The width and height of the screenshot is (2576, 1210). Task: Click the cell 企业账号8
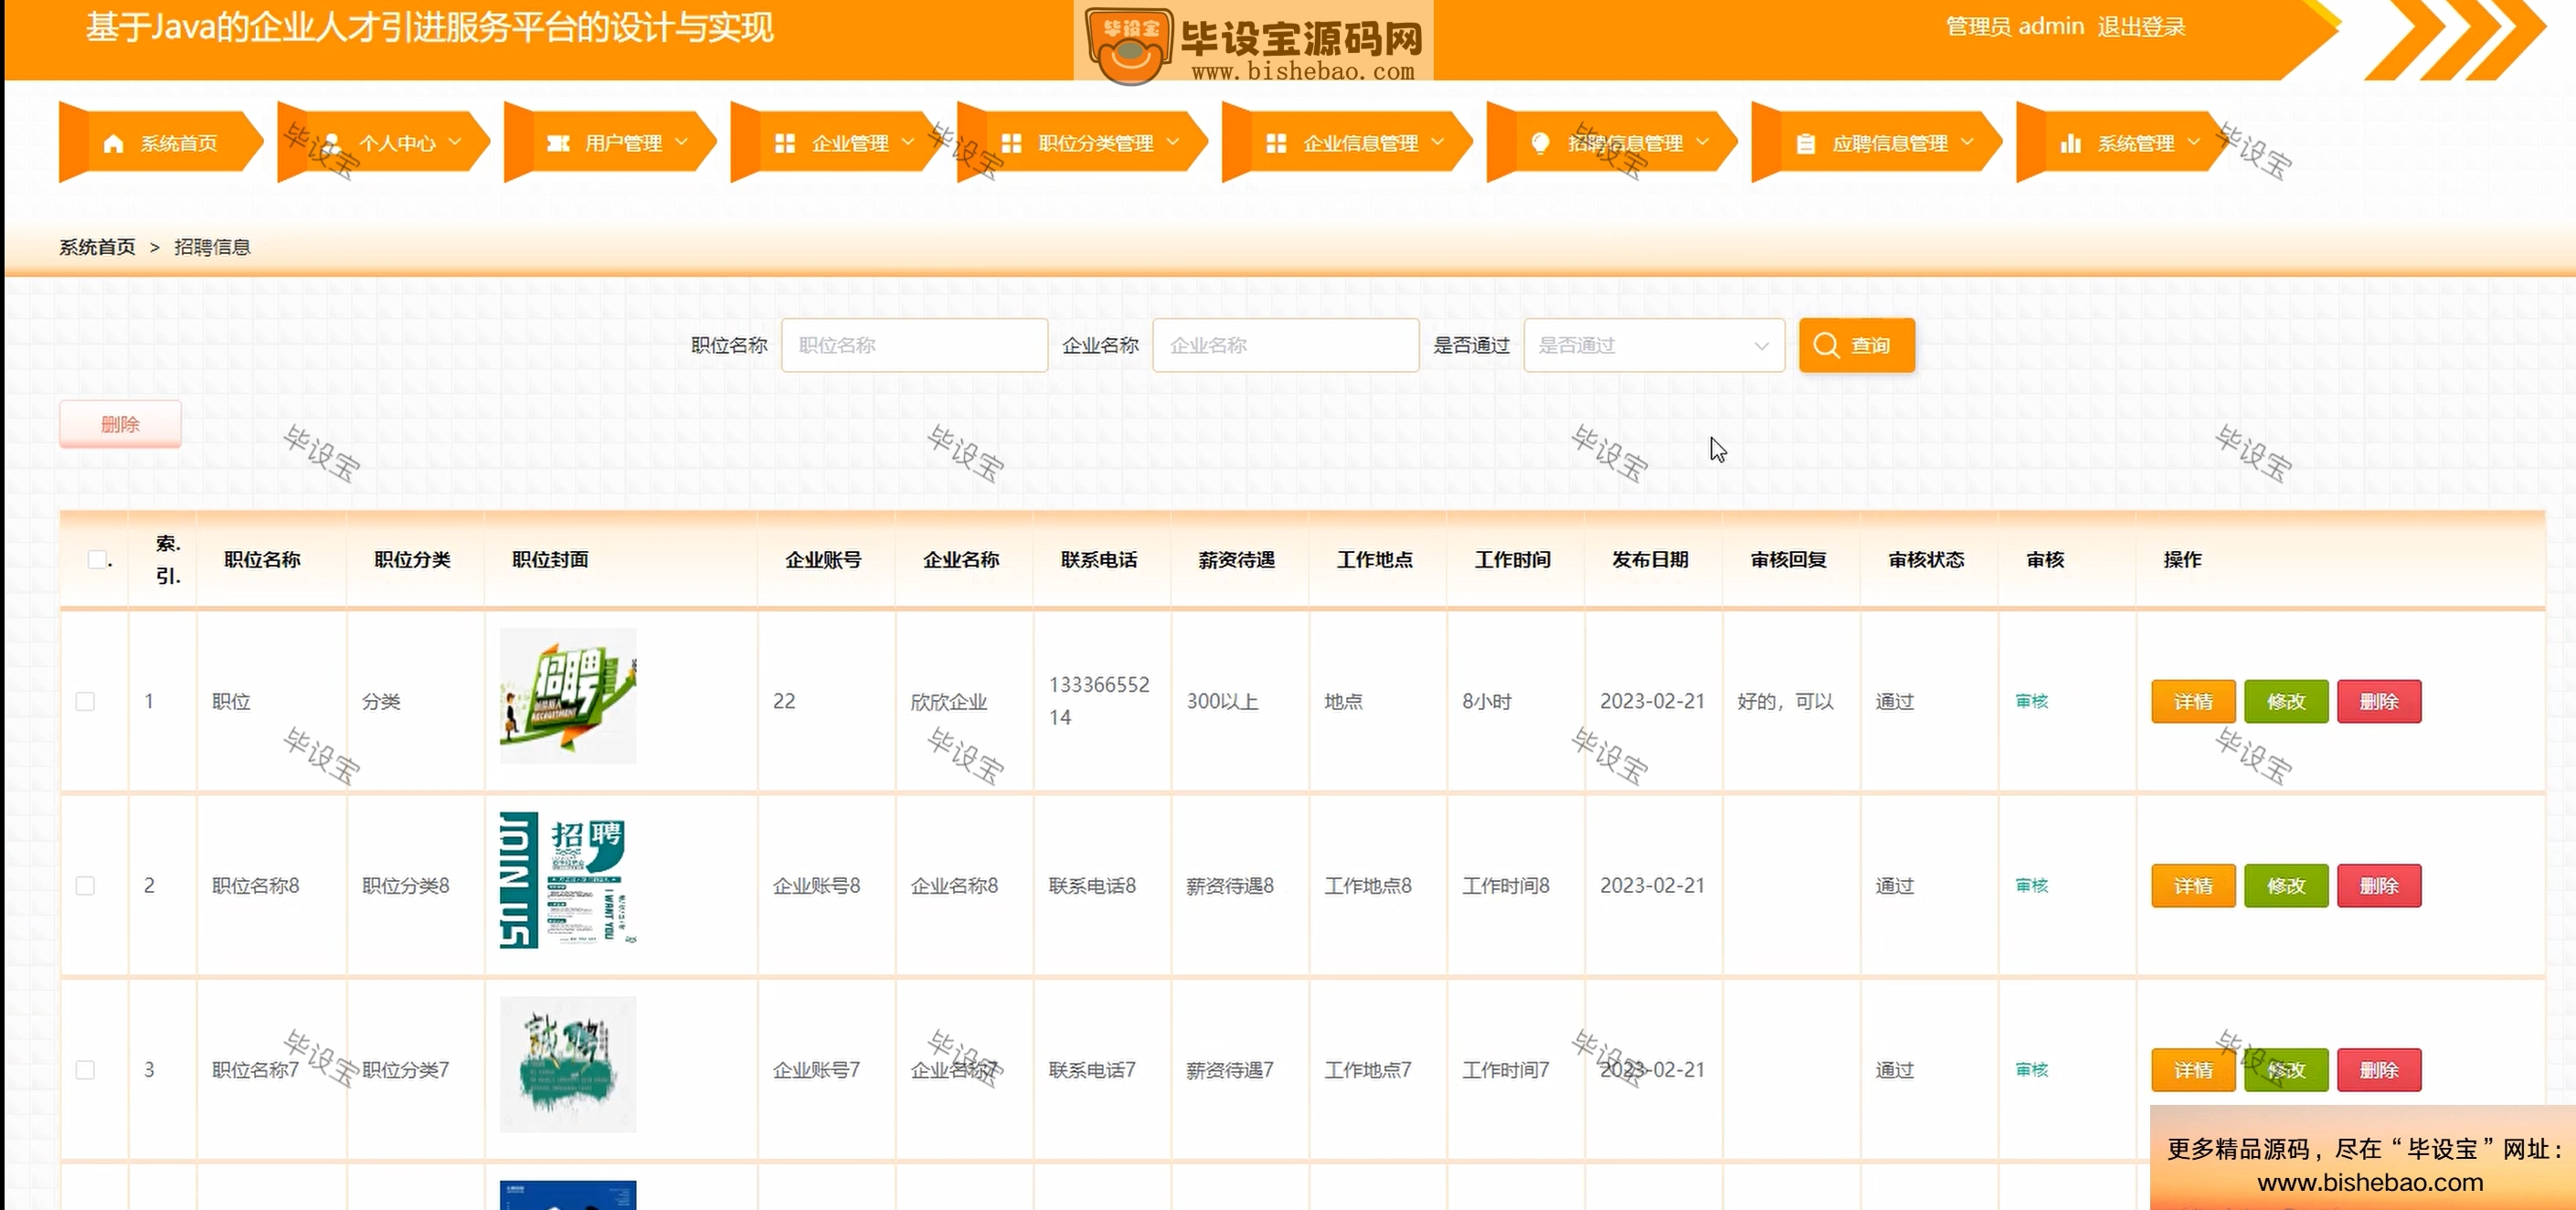click(816, 886)
